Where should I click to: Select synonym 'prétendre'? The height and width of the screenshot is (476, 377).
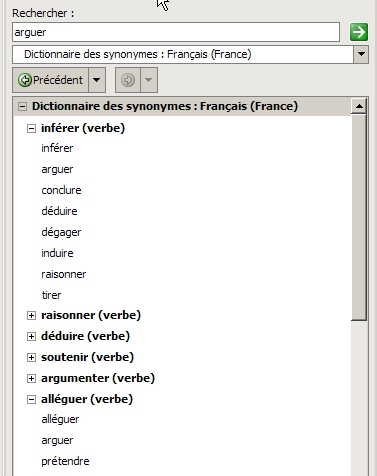coord(65,461)
